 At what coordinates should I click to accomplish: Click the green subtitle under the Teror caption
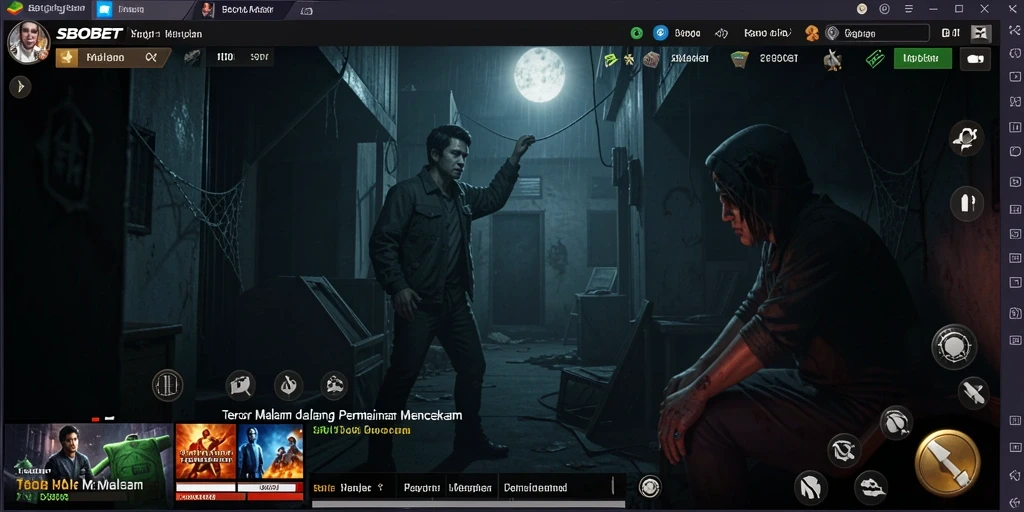coord(361,430)
